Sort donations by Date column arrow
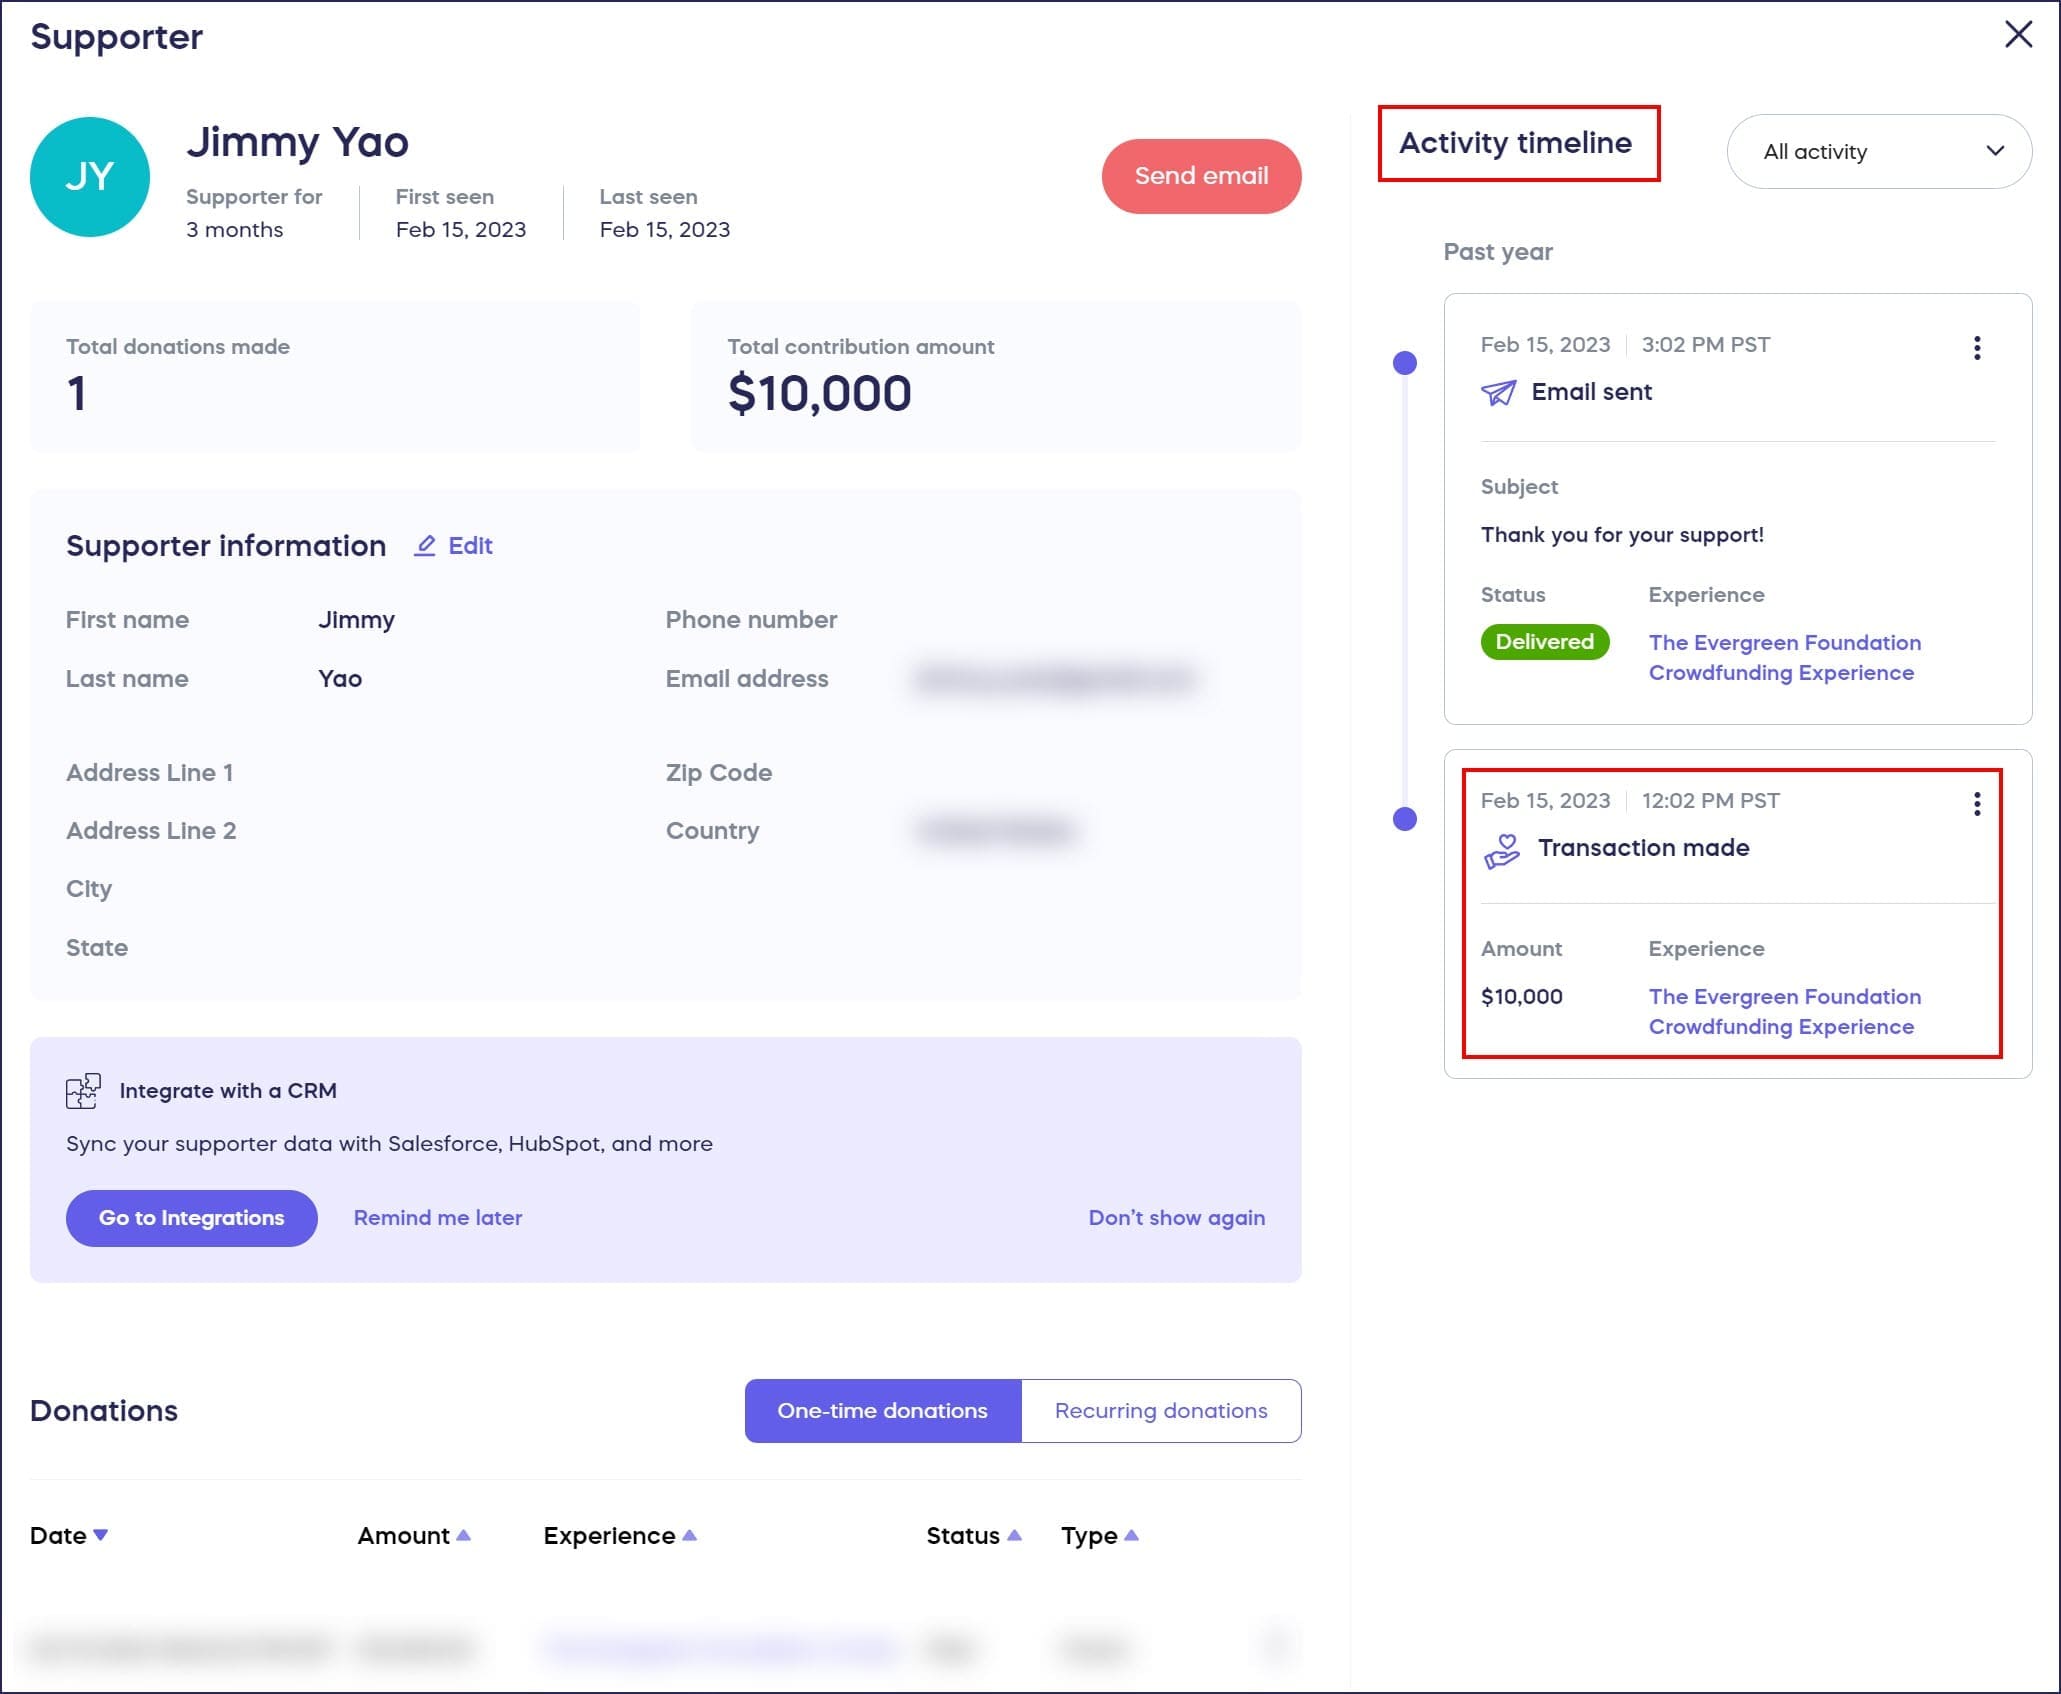2061x1694 pixels. [x=100, y=1534]
